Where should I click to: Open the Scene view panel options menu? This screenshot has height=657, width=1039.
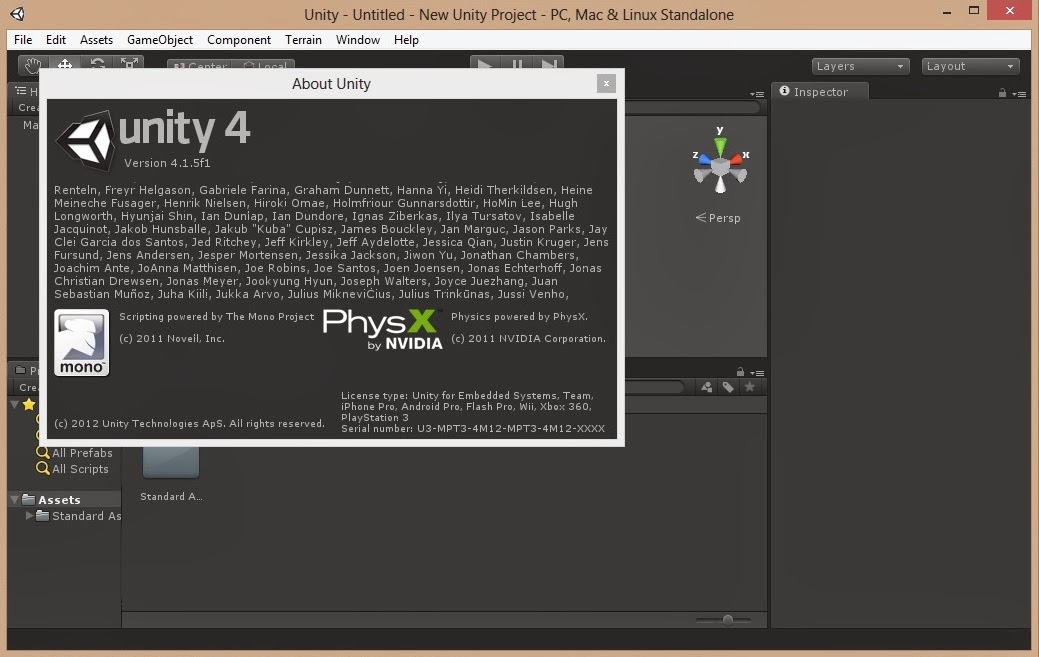tap(757, 93)
